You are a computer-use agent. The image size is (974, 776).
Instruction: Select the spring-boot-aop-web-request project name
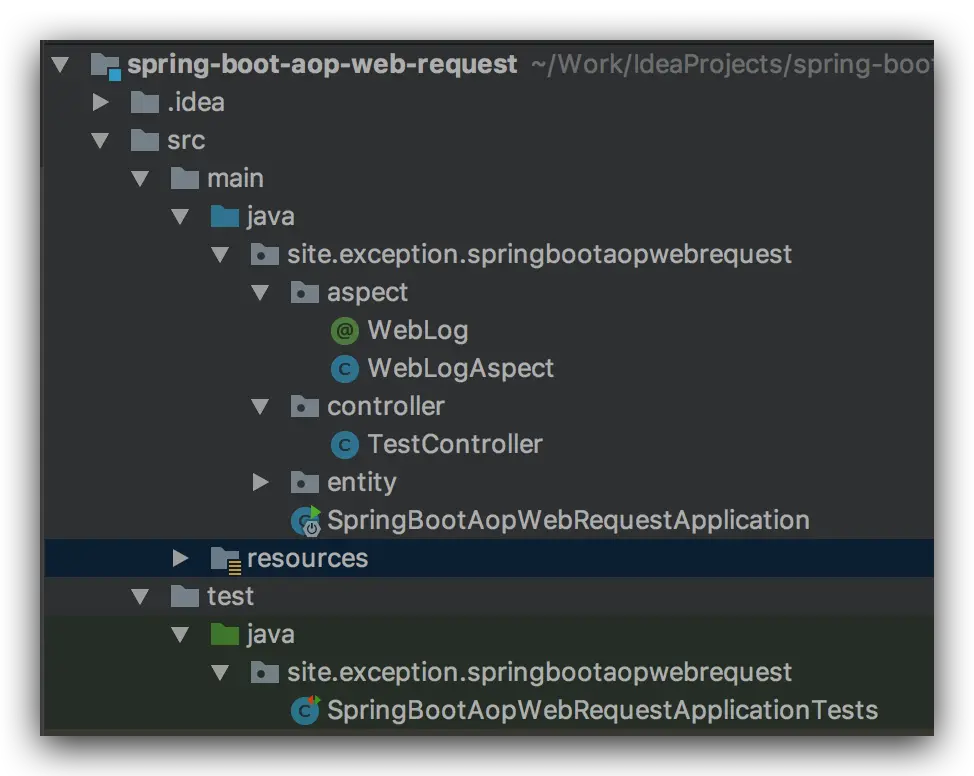point(322,65)
